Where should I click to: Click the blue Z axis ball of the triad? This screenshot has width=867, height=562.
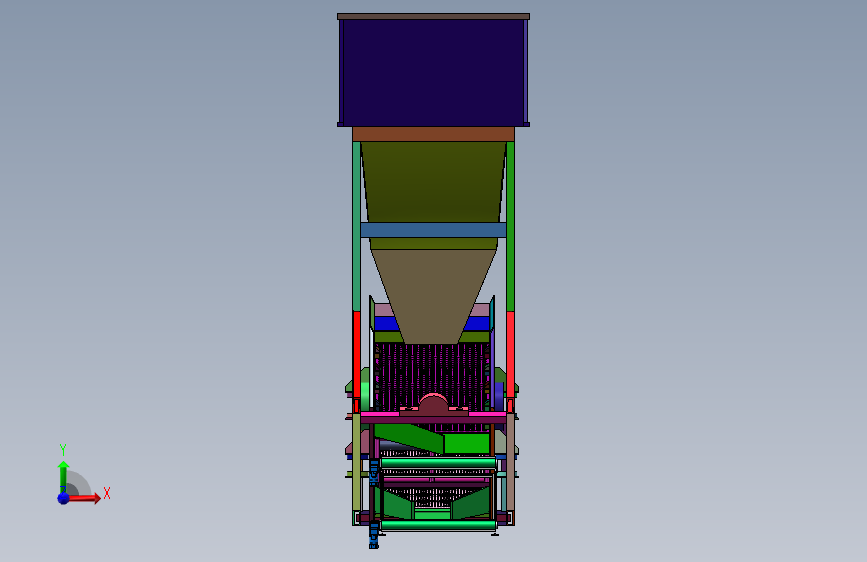[x=64, y=498]
